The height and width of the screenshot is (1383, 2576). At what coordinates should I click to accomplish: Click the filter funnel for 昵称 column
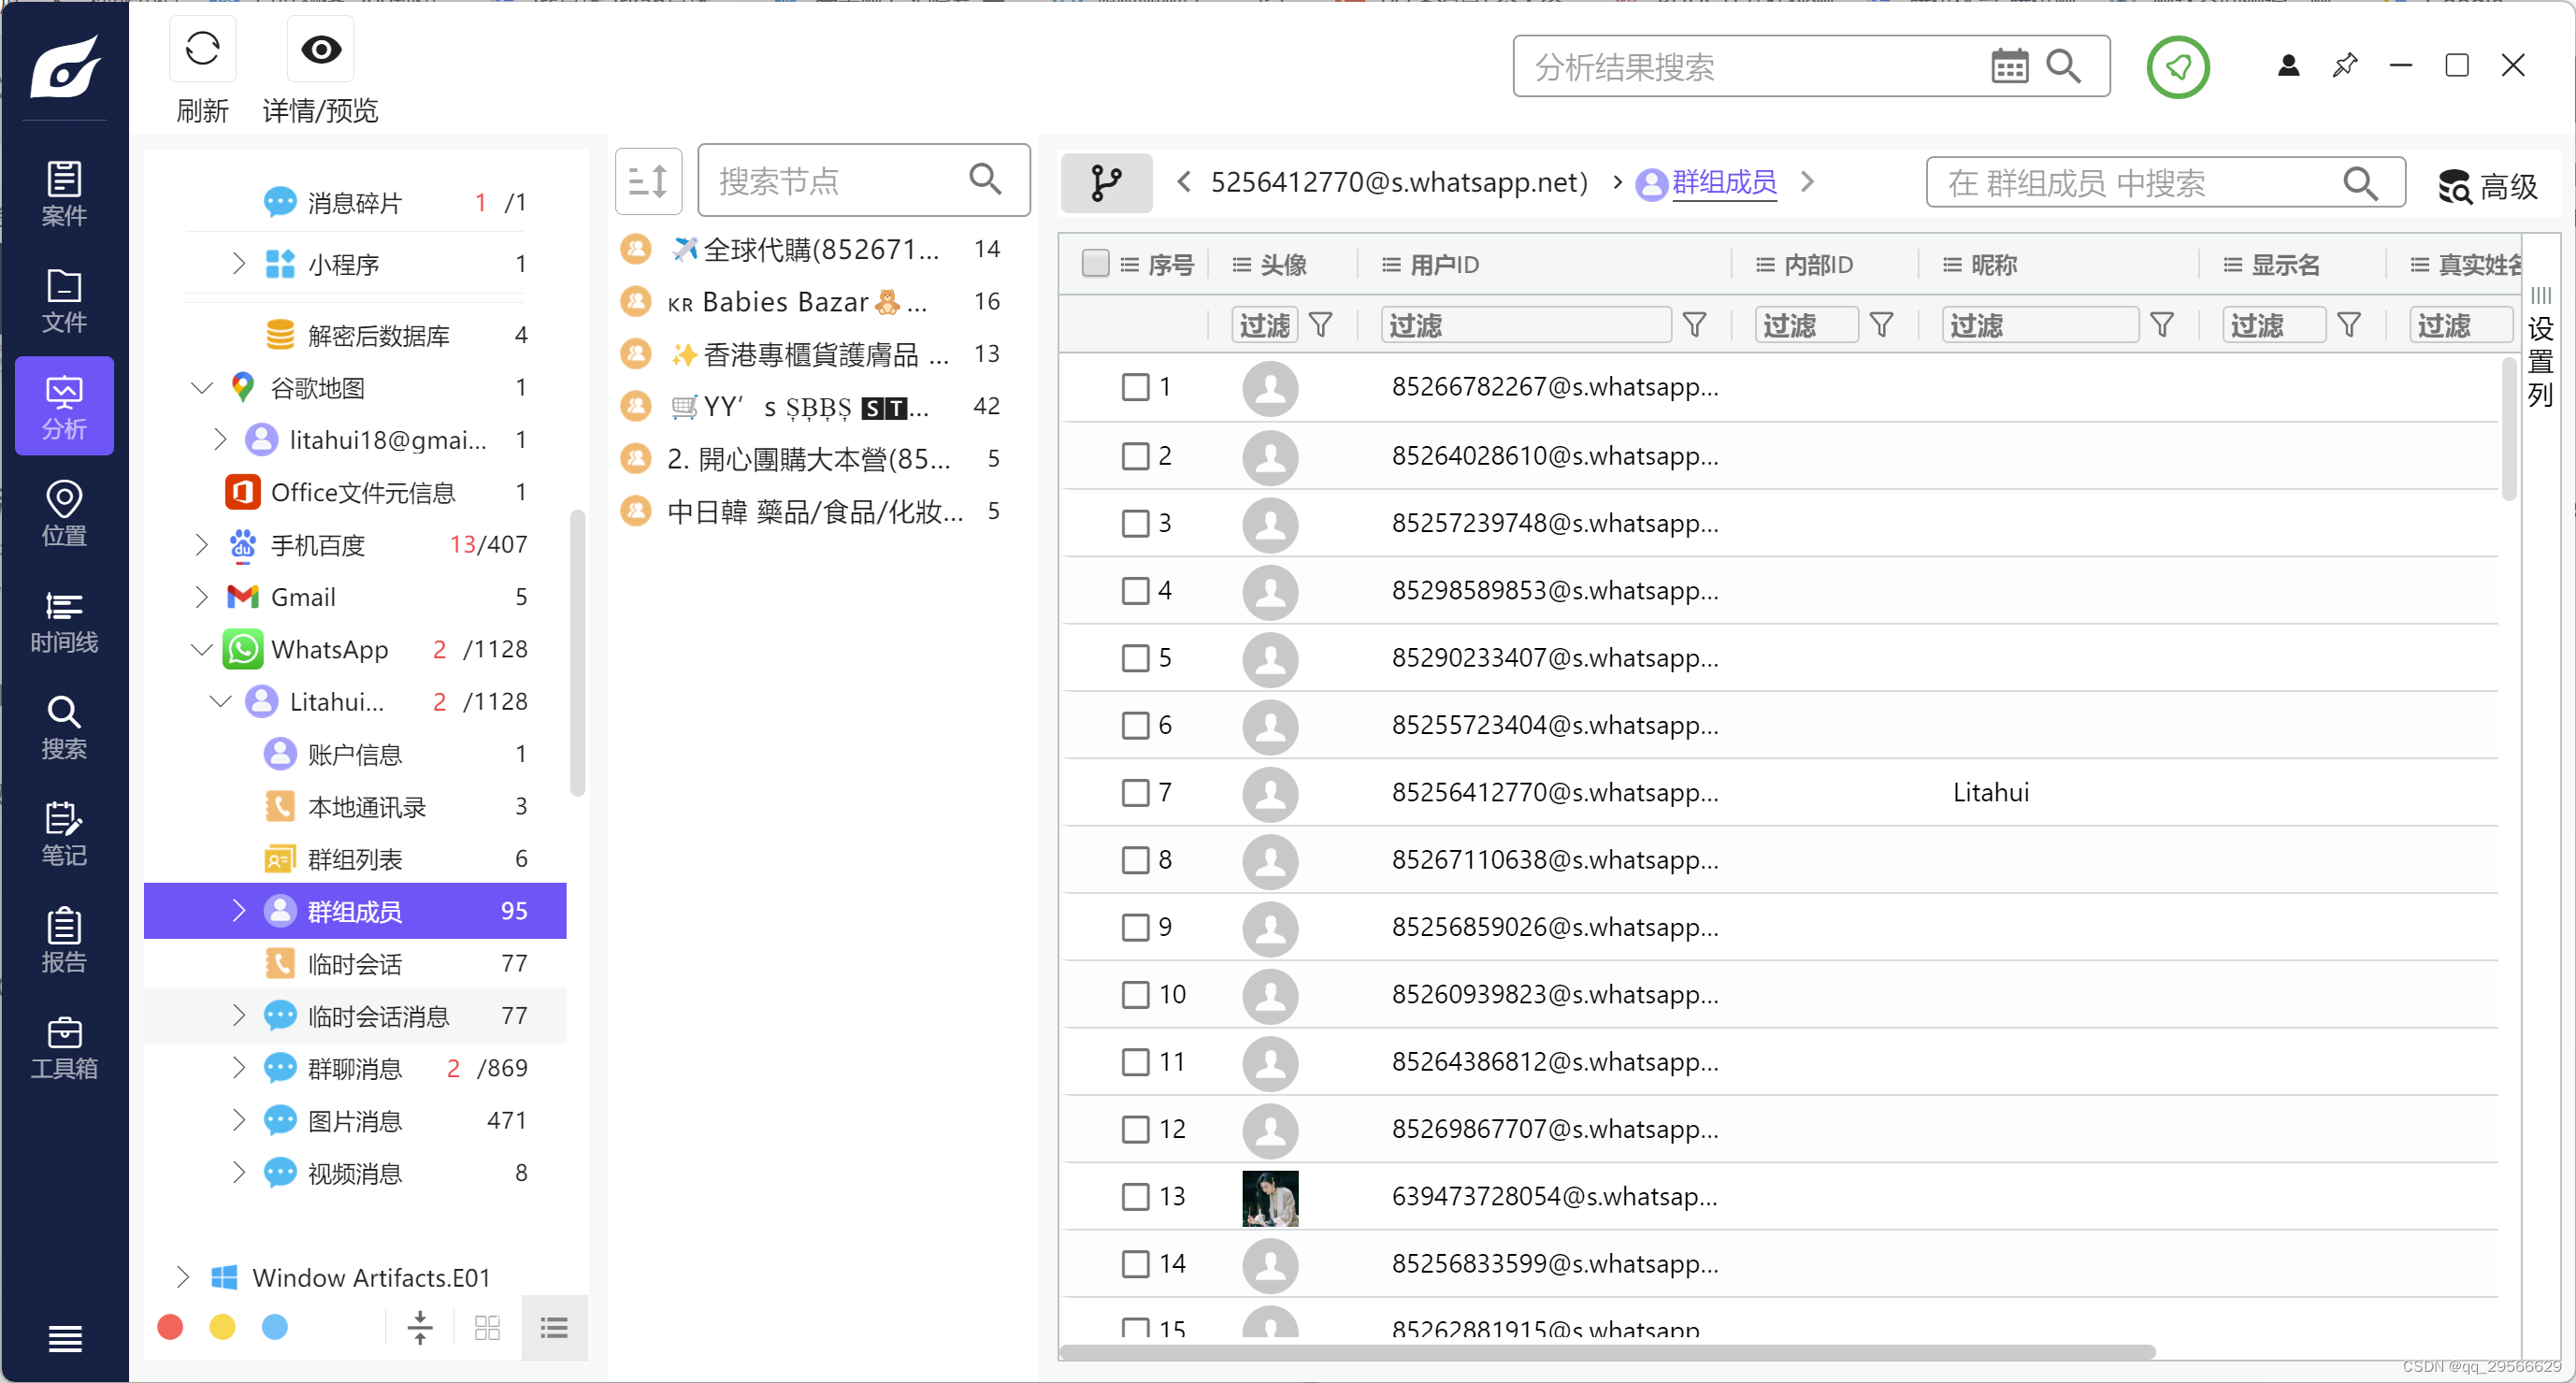coord(2161,325)
